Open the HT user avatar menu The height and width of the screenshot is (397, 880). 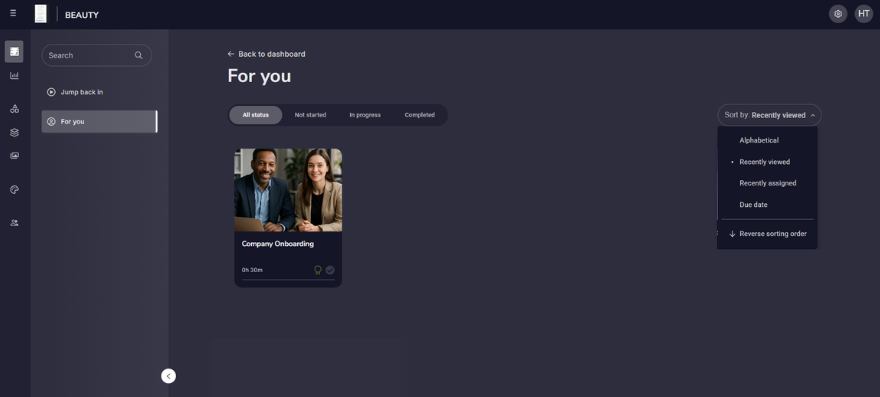pos(864,14)
